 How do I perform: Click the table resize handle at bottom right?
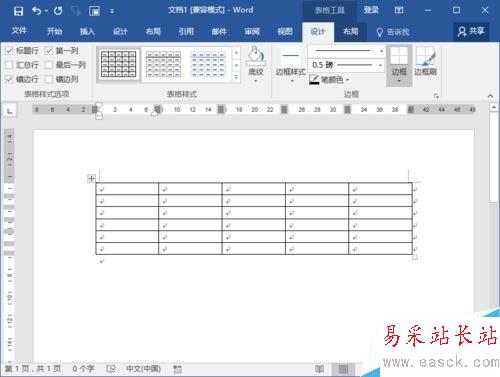415,257
